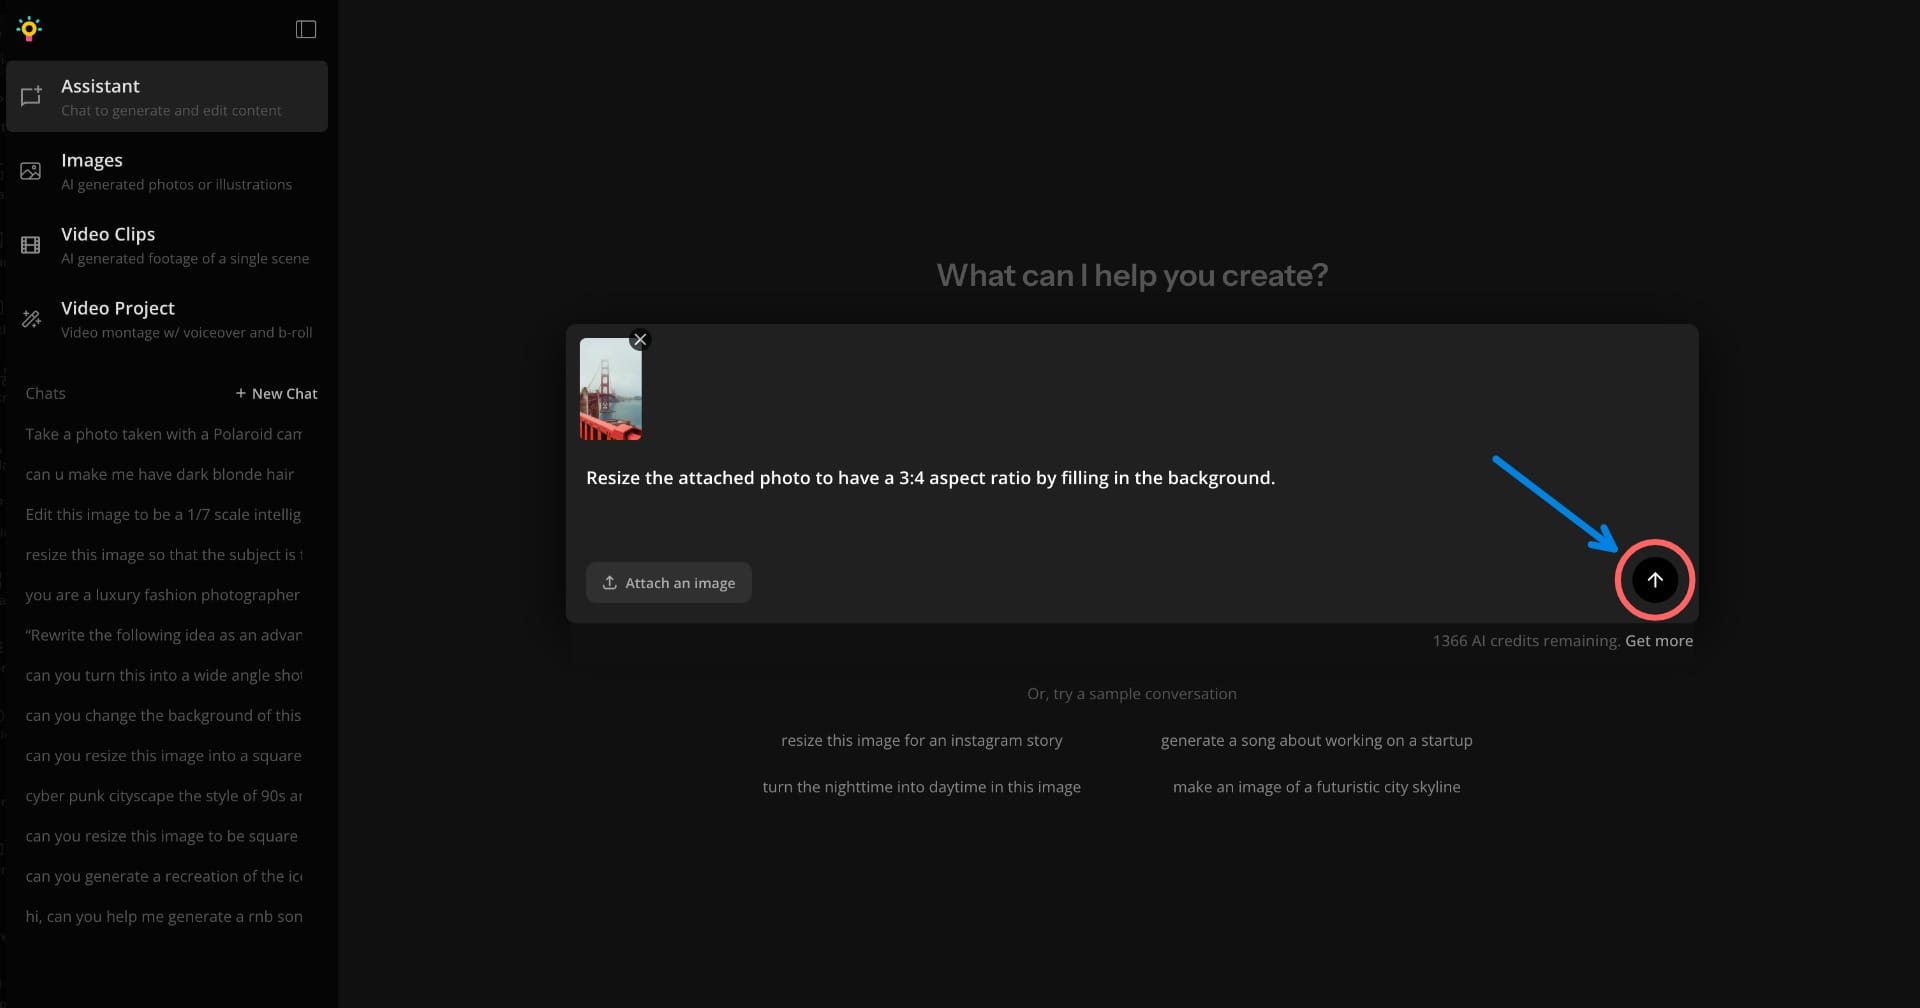Start a New Chat
This screenshot has width=1920, height=1008.
click(x=277, y=393)
